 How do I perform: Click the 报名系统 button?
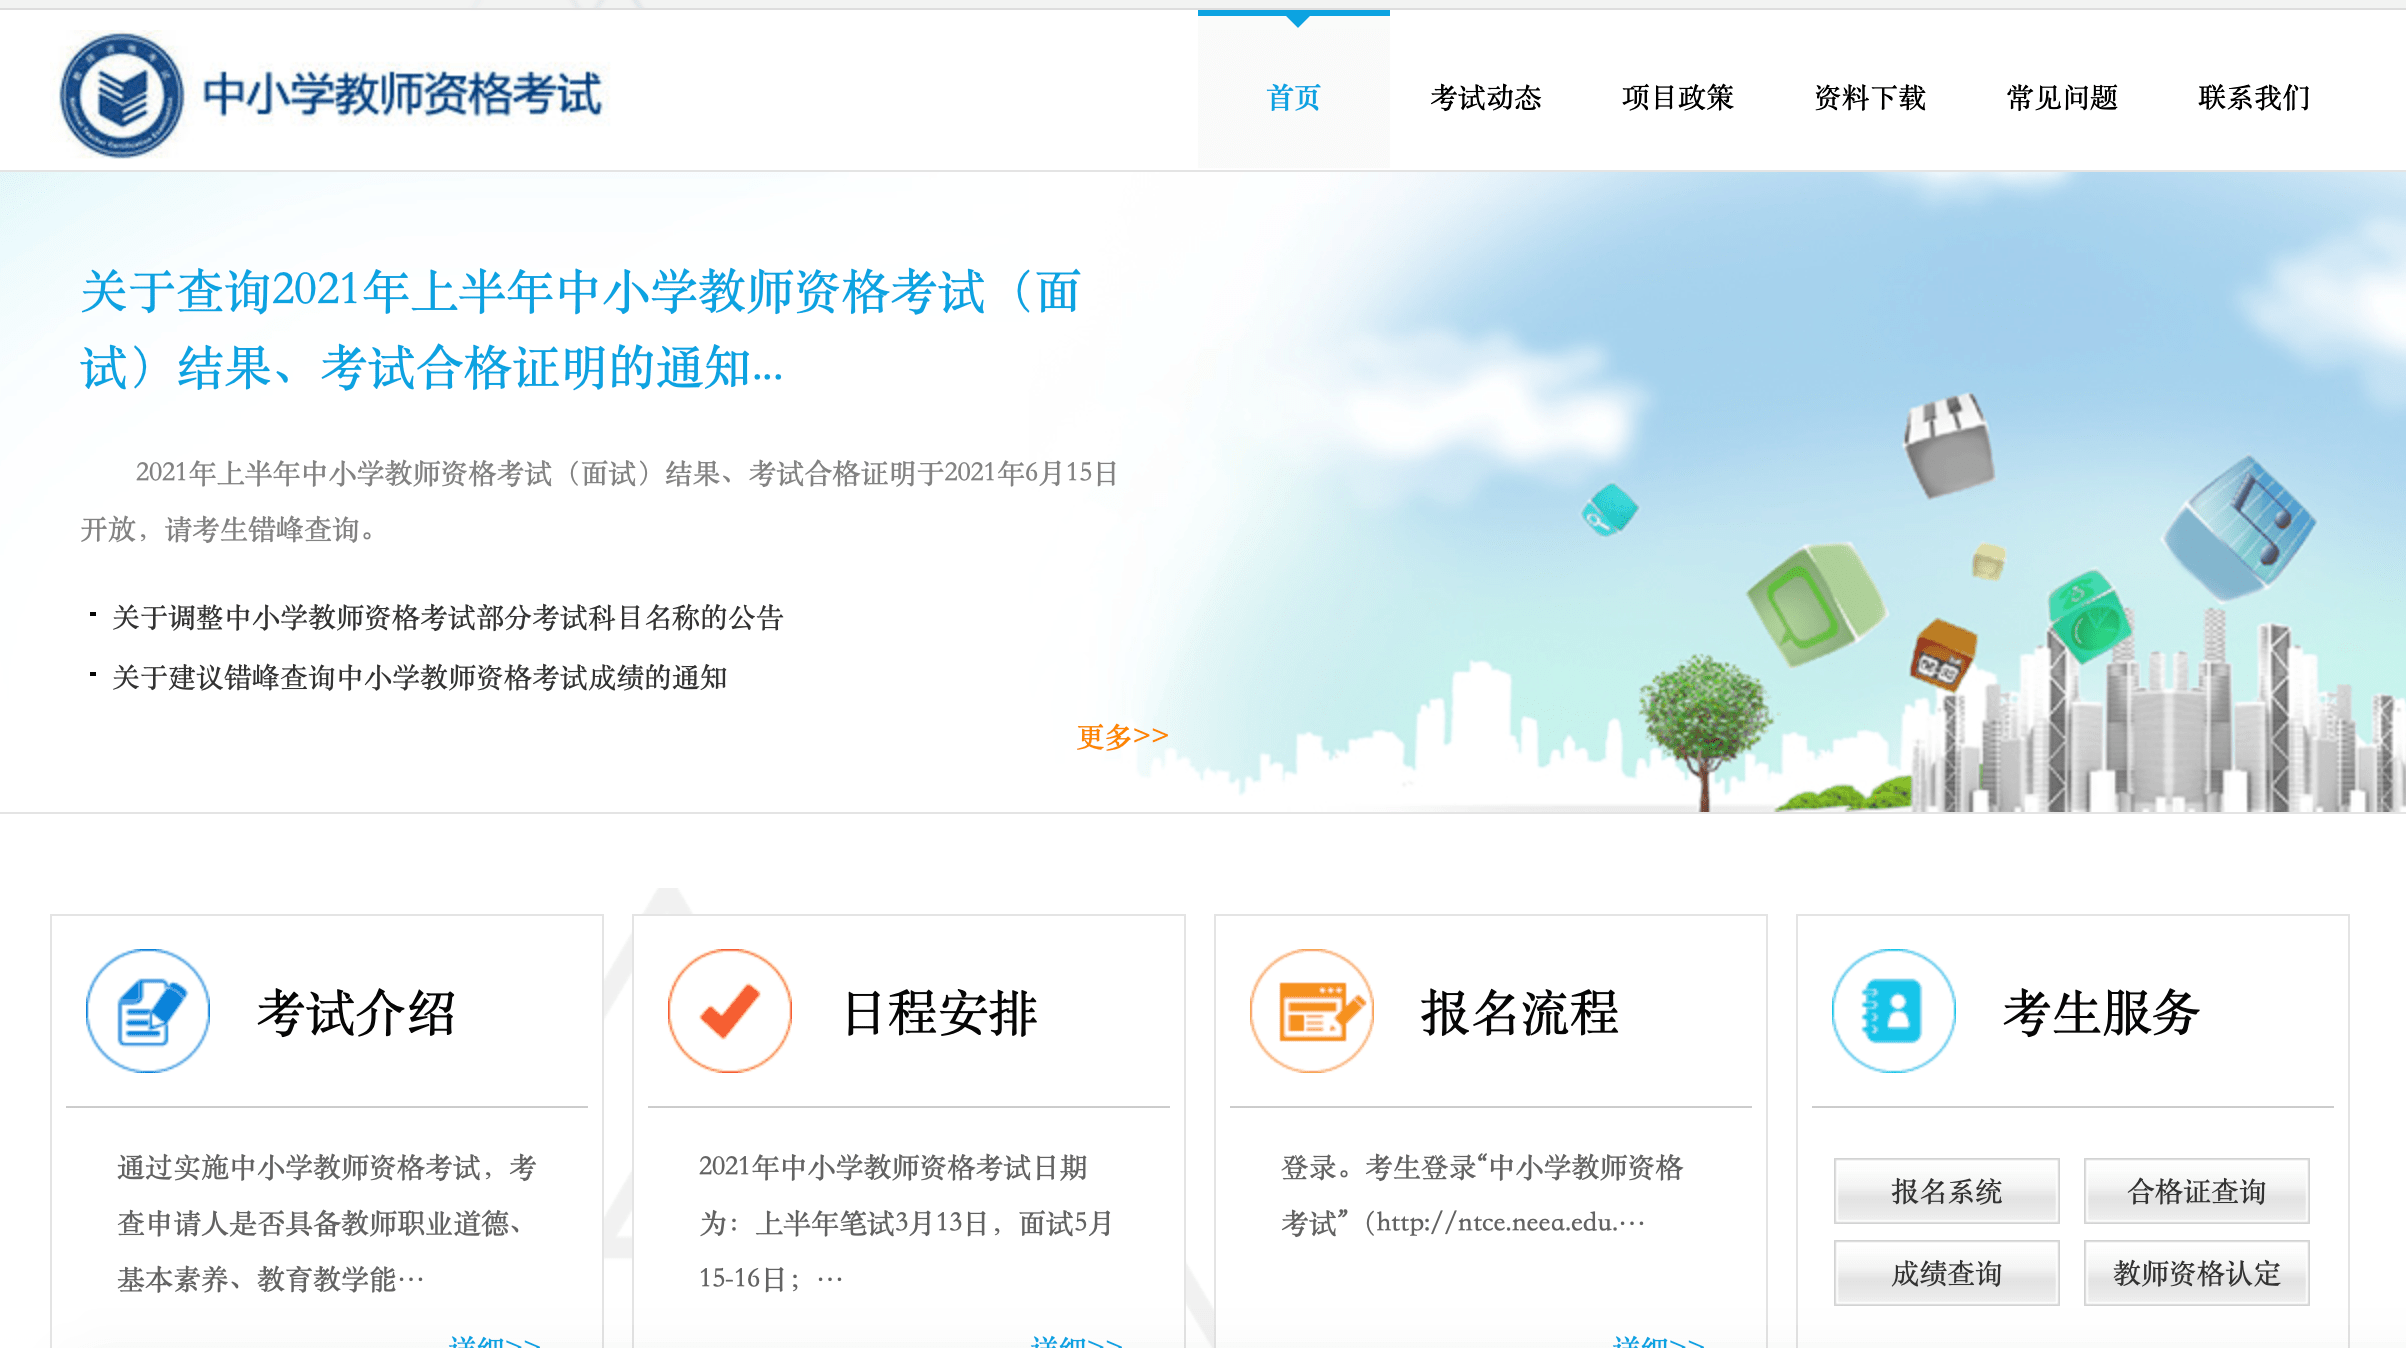click(x=1947, y=1191)
